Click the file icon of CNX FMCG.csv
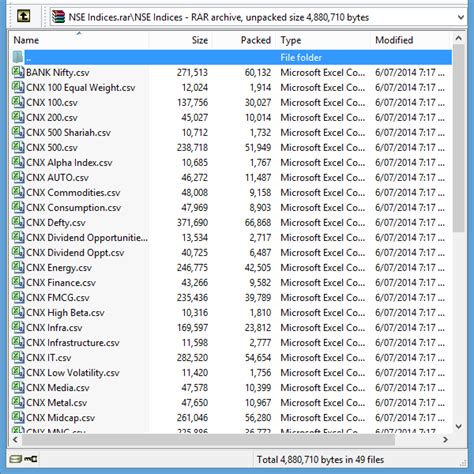474x474 pixels. click(x=18, y=297)
